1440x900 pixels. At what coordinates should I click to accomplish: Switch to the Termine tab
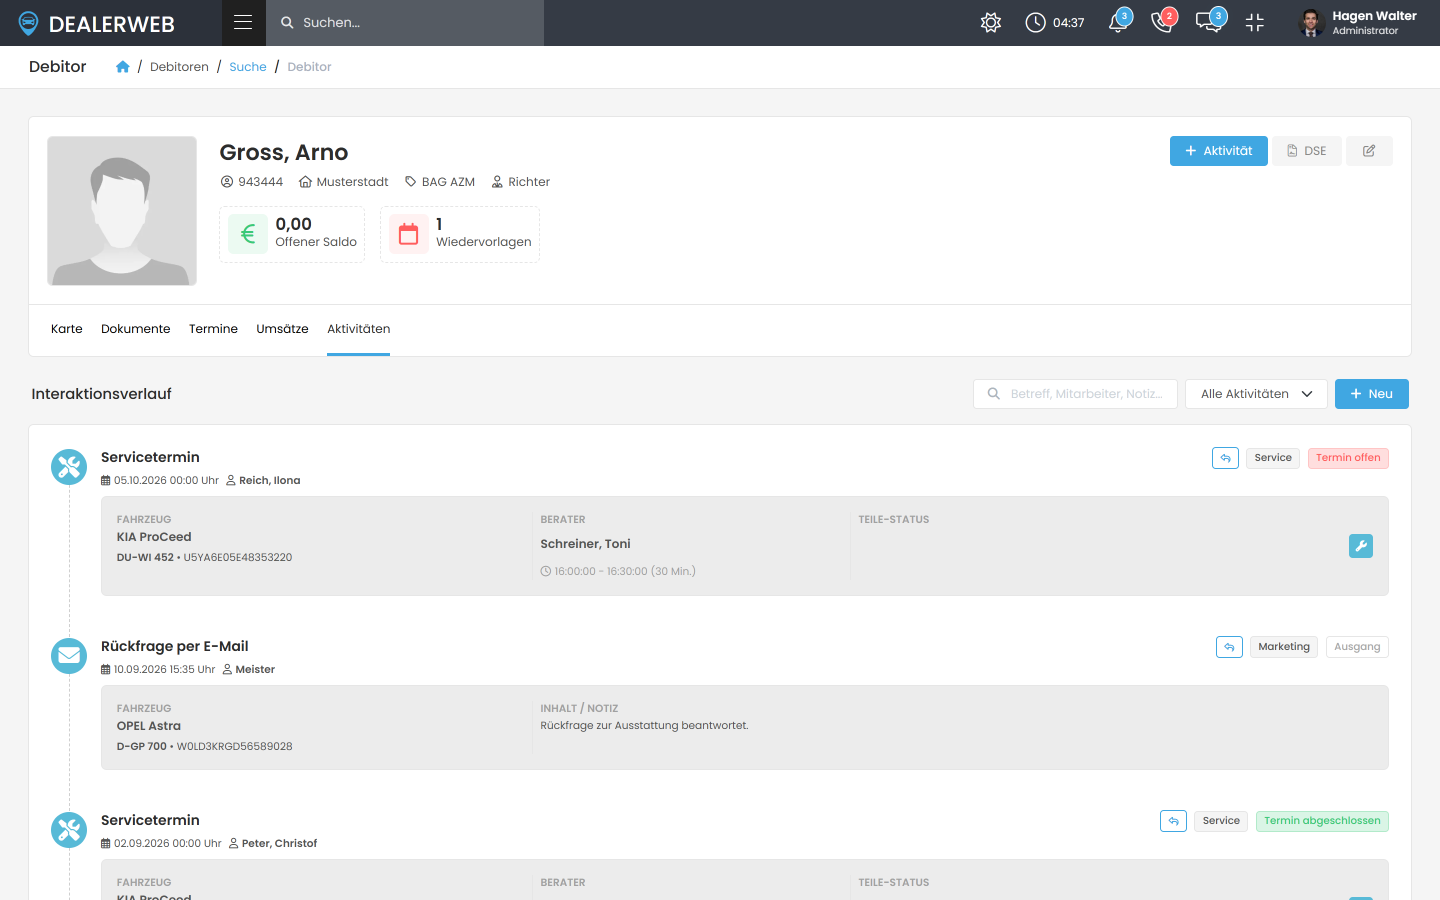(213, 329)
